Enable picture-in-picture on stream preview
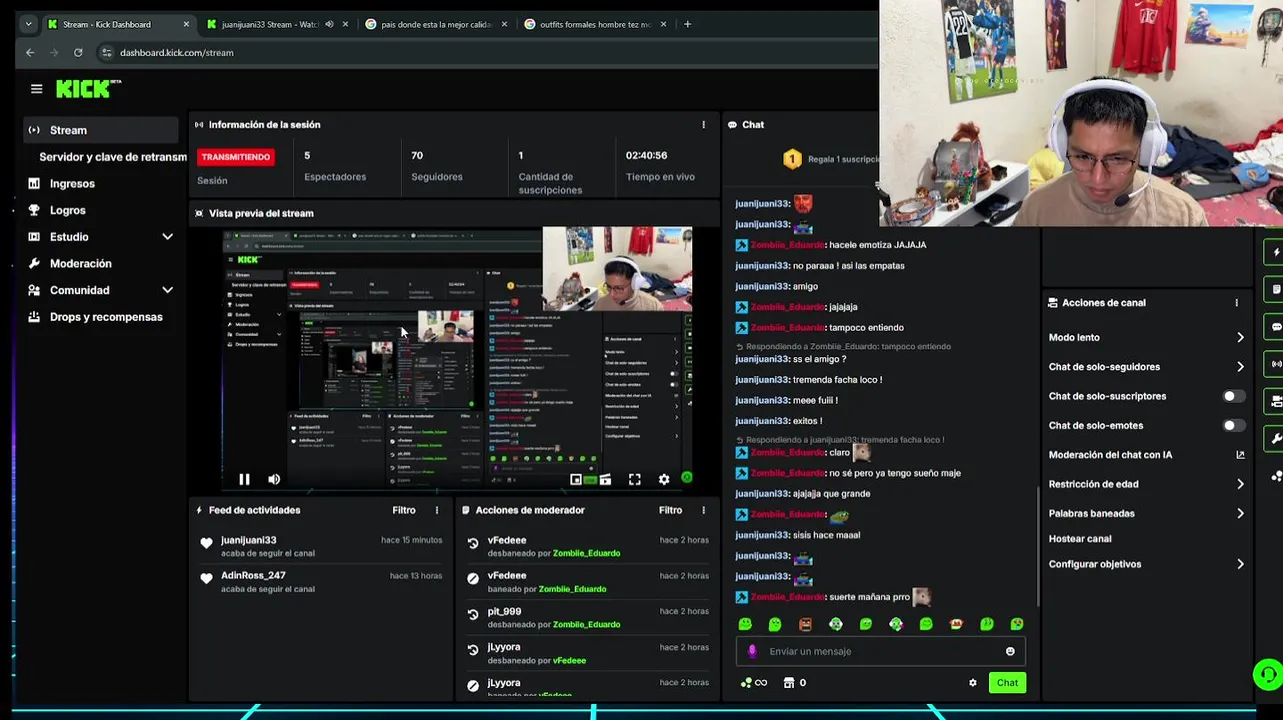The image size is (1283, 720). click(576, 480)
